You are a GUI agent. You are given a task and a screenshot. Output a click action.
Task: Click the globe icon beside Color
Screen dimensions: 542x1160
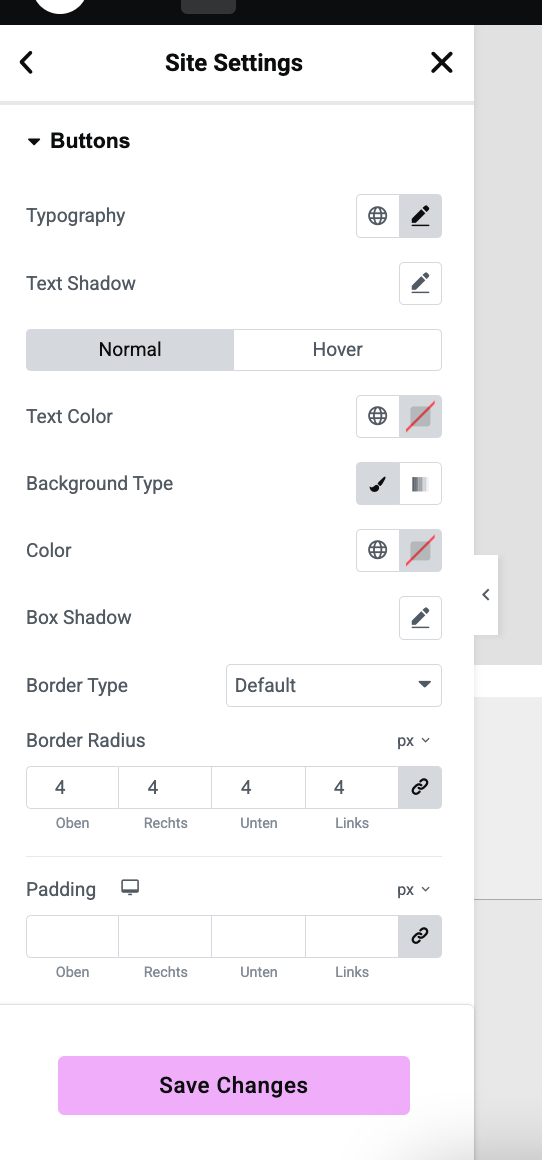[378, 550]
